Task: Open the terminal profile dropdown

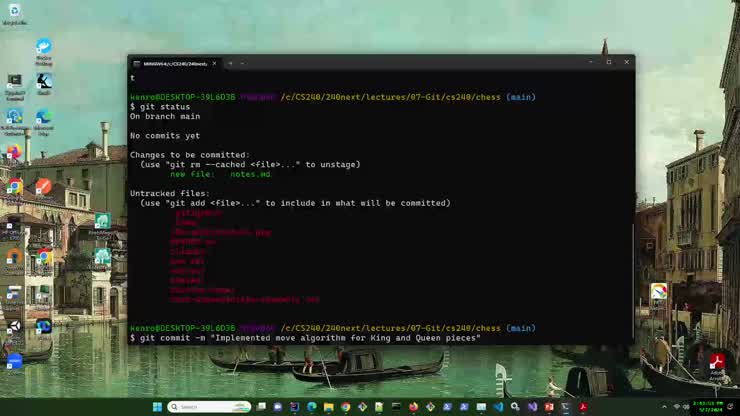Action: (x=243, y=63)
